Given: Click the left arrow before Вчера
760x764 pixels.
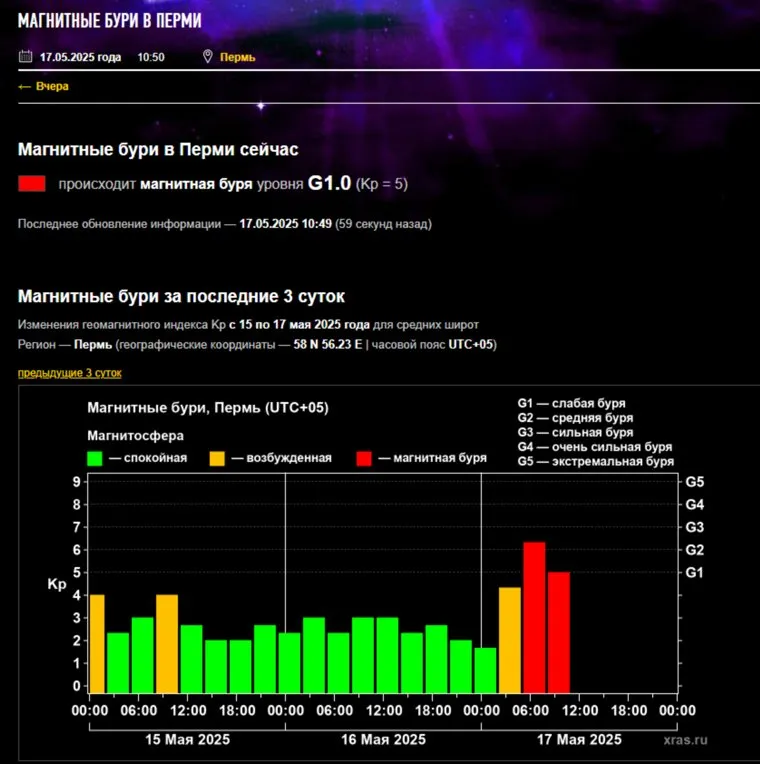Looking at the screenshot, I should pos(25,87).
